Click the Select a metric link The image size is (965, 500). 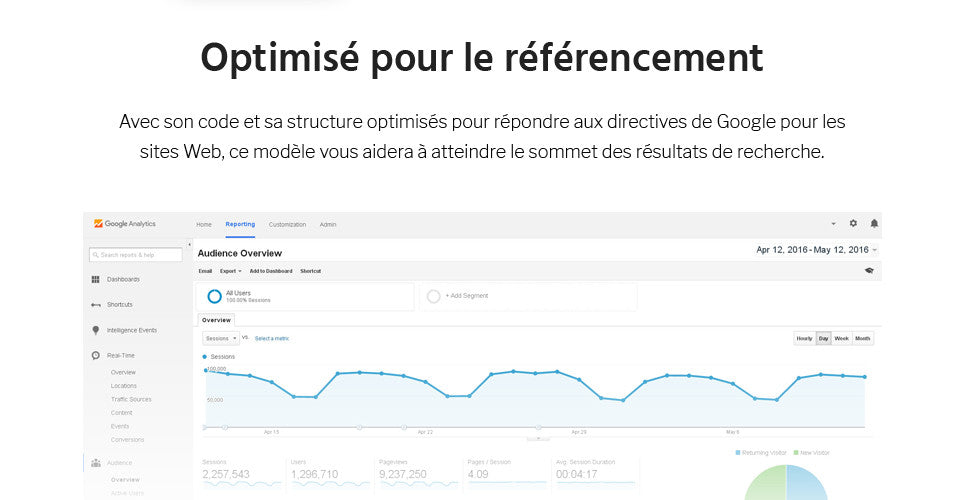click(272, 339)
